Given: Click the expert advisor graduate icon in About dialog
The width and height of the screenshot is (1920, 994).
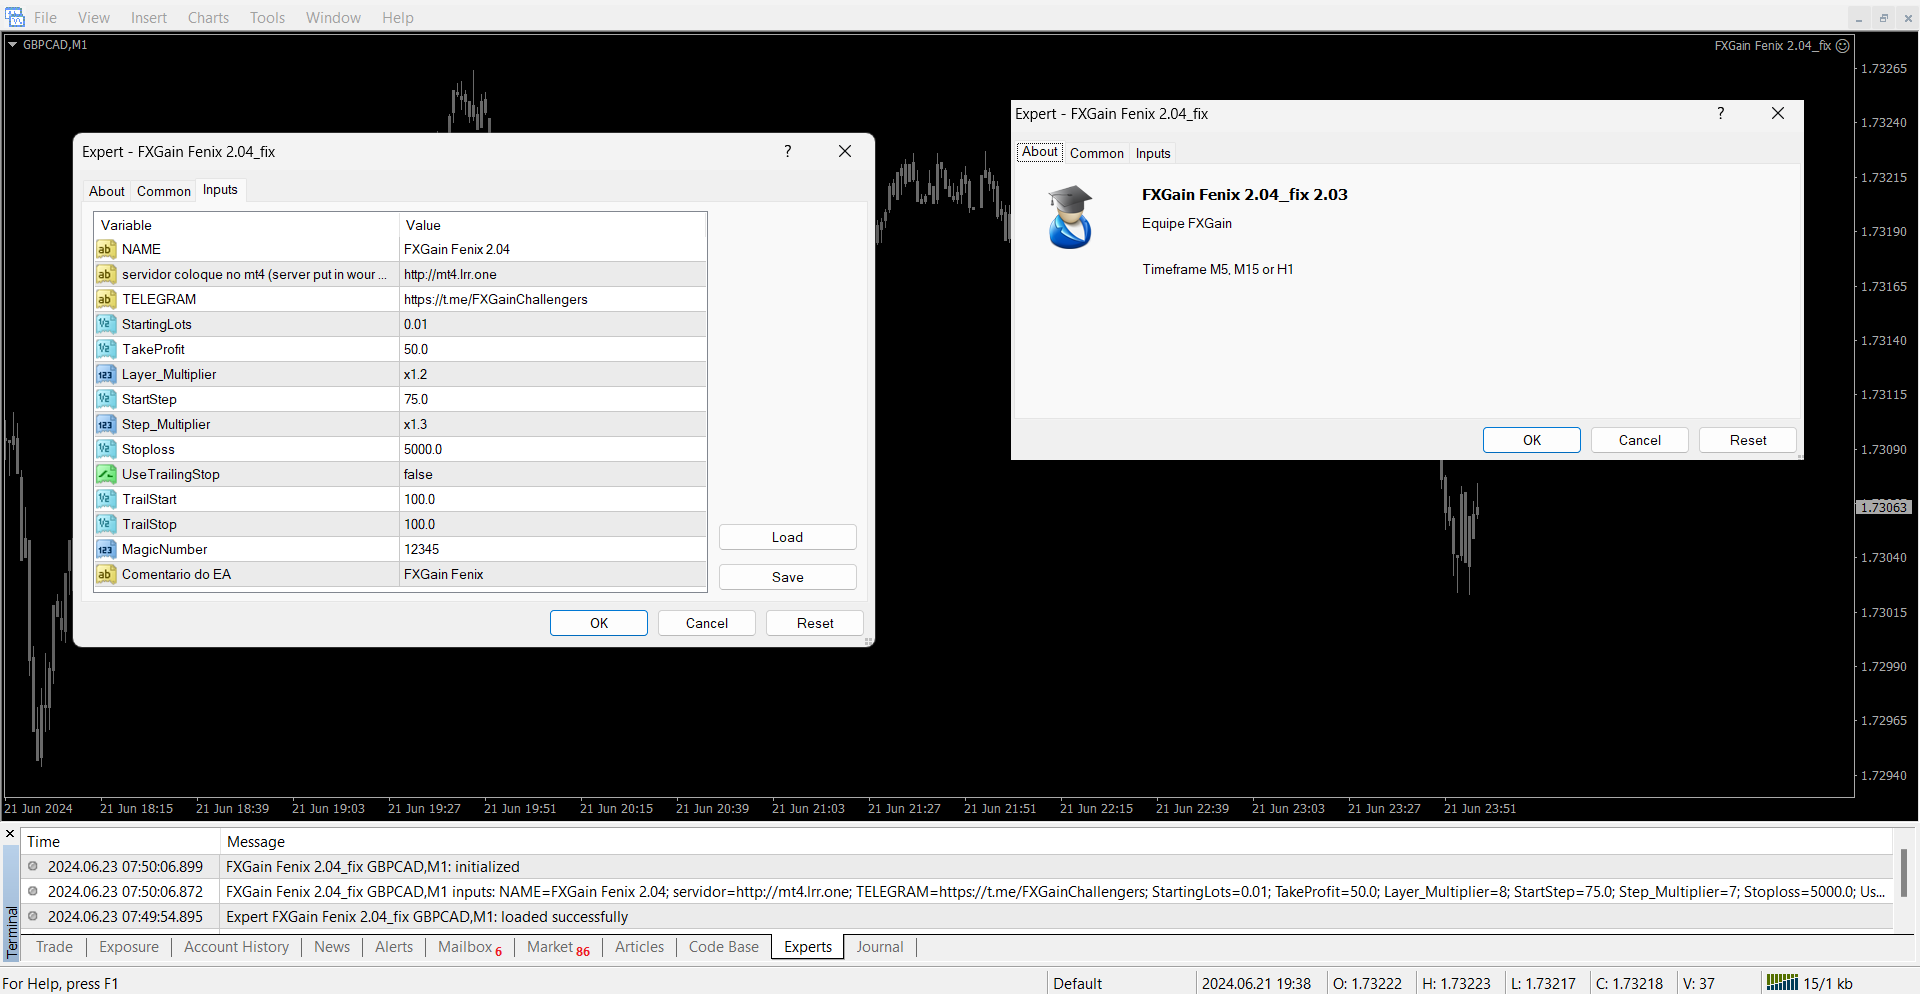Looking at the screenshot, I should click(x=1070, y=217).
